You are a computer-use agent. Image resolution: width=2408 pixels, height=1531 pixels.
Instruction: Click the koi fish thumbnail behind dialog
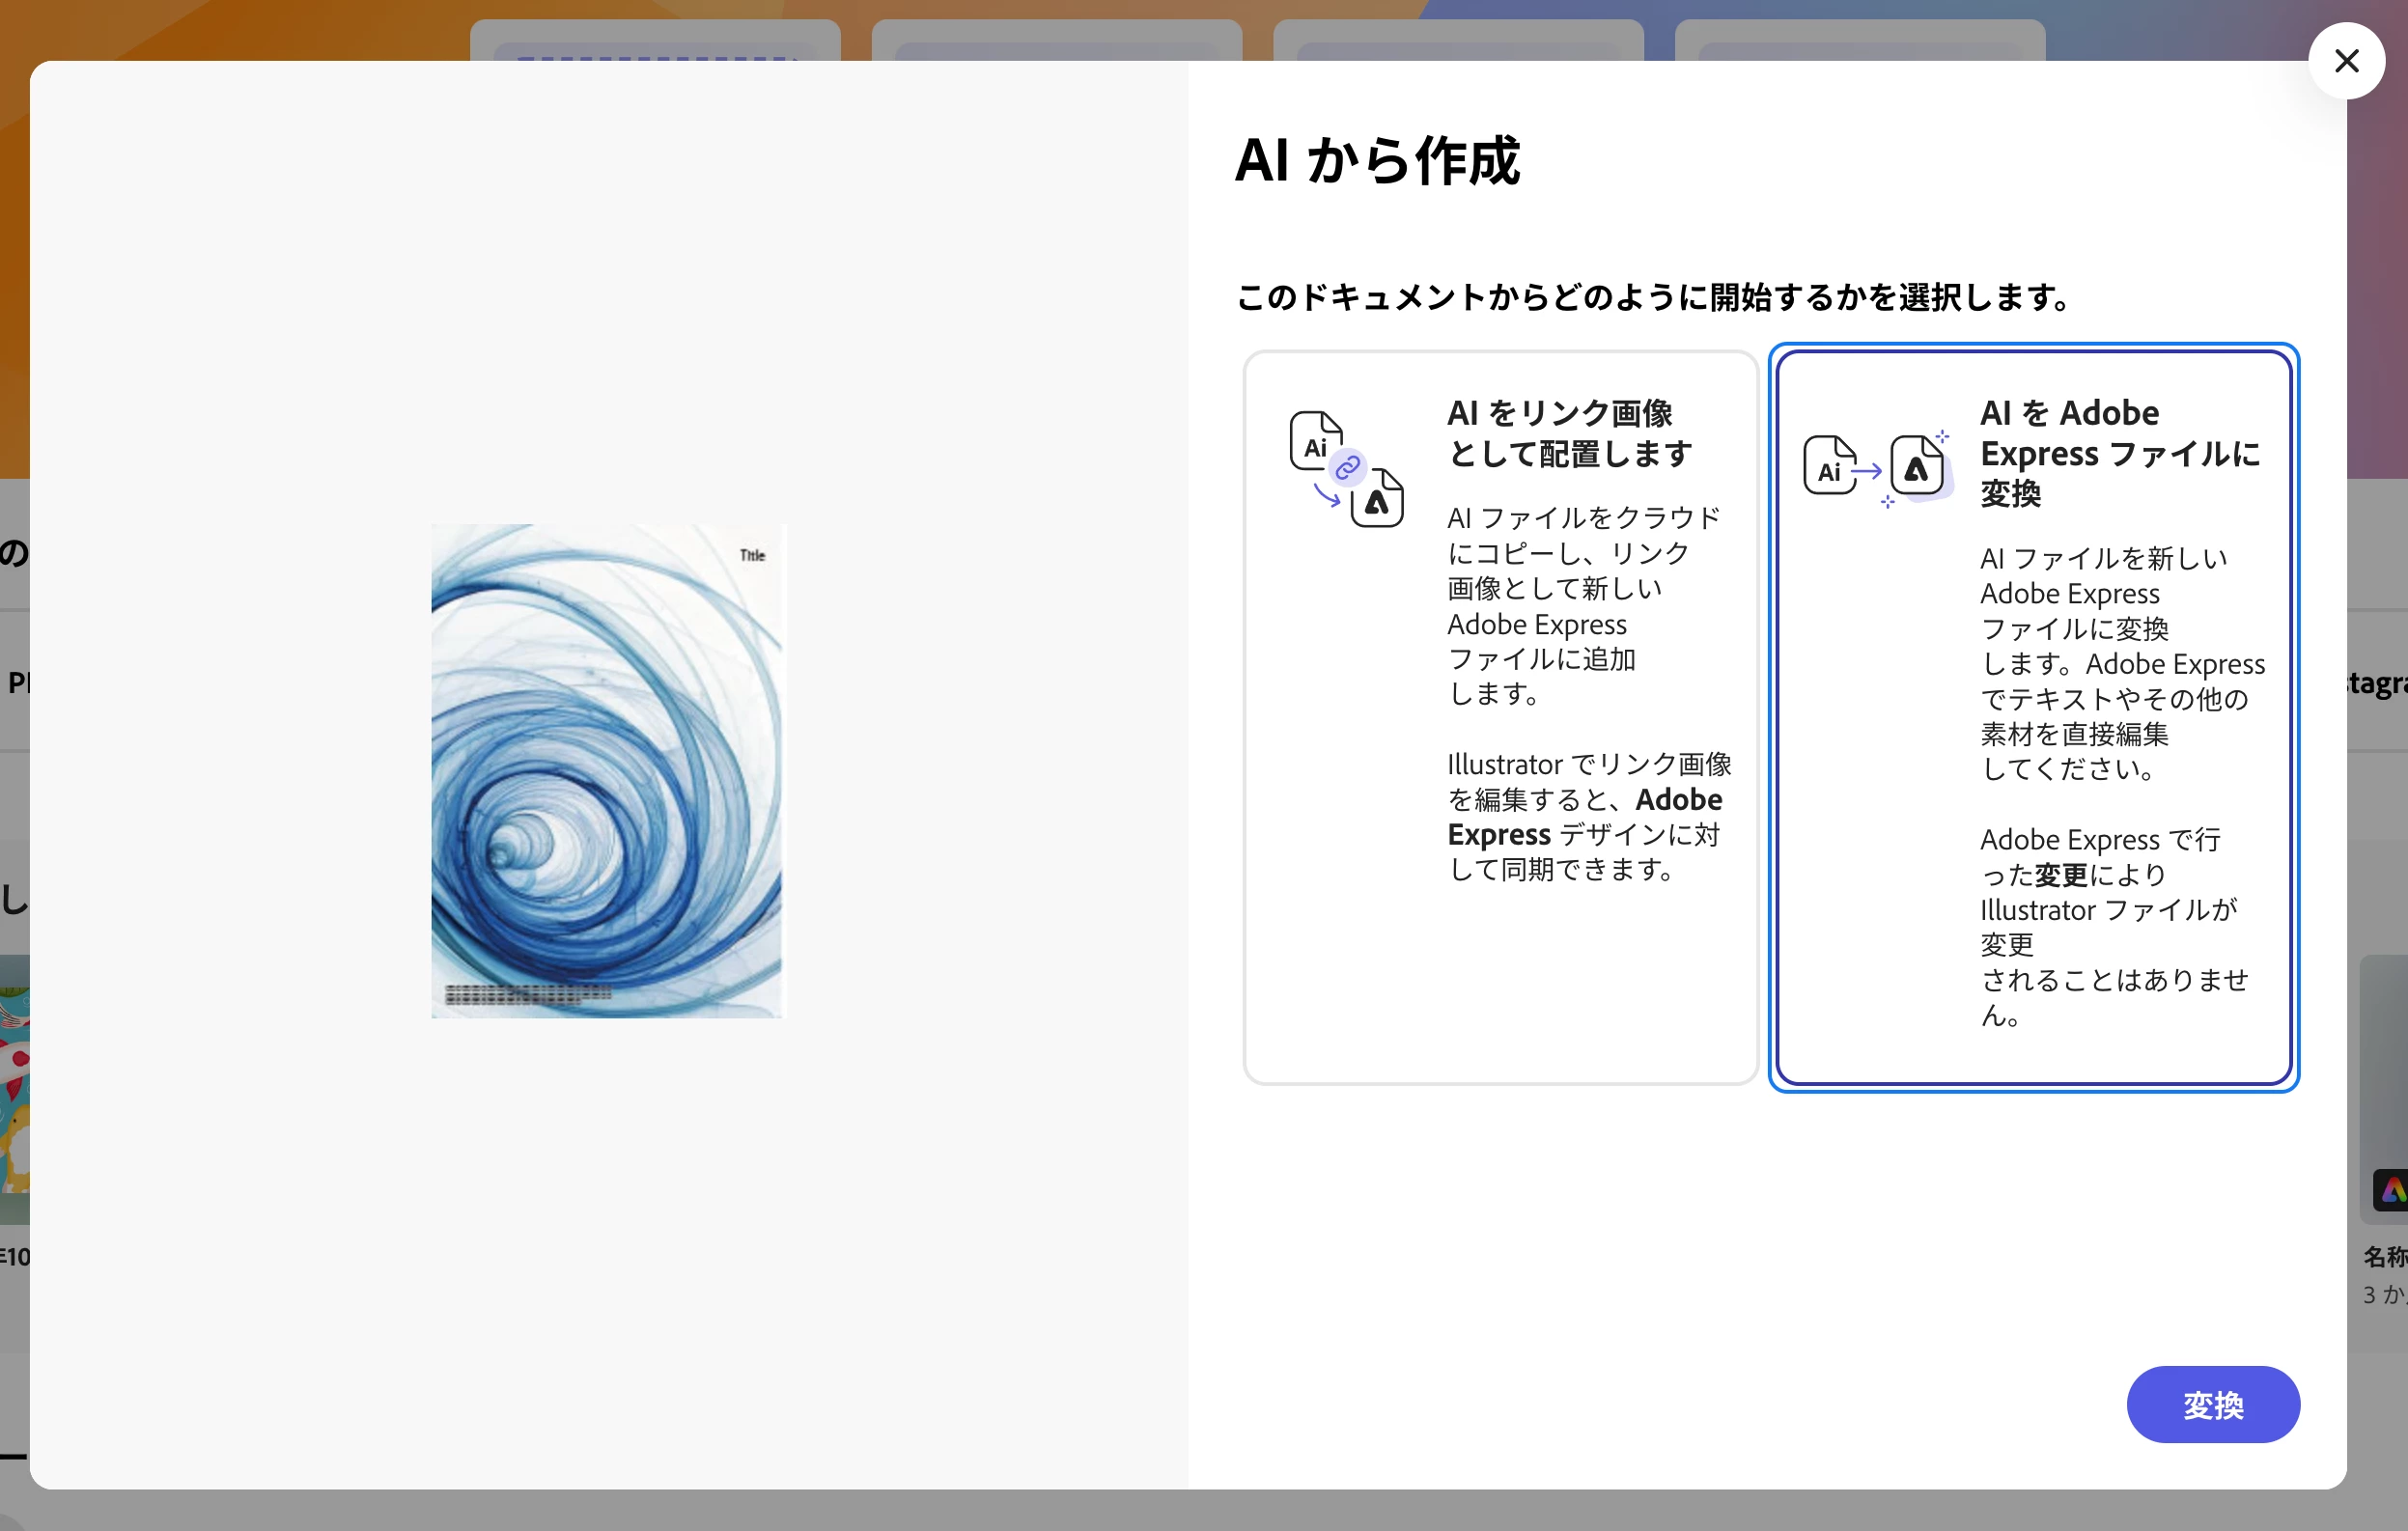pos(14,1088)
